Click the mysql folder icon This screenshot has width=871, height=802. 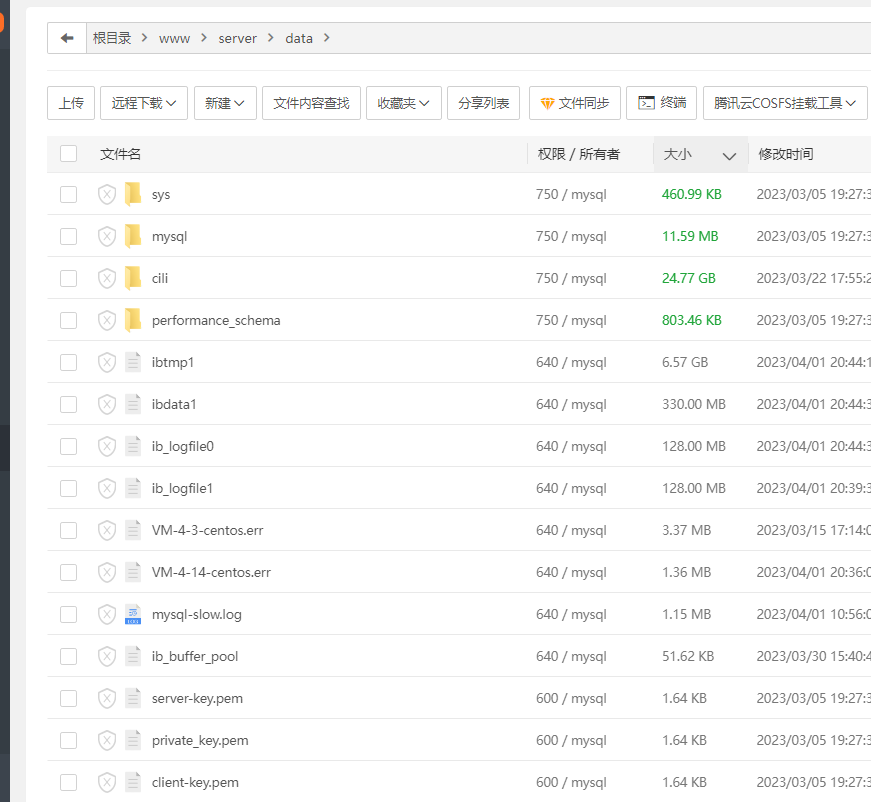(133, 237)
